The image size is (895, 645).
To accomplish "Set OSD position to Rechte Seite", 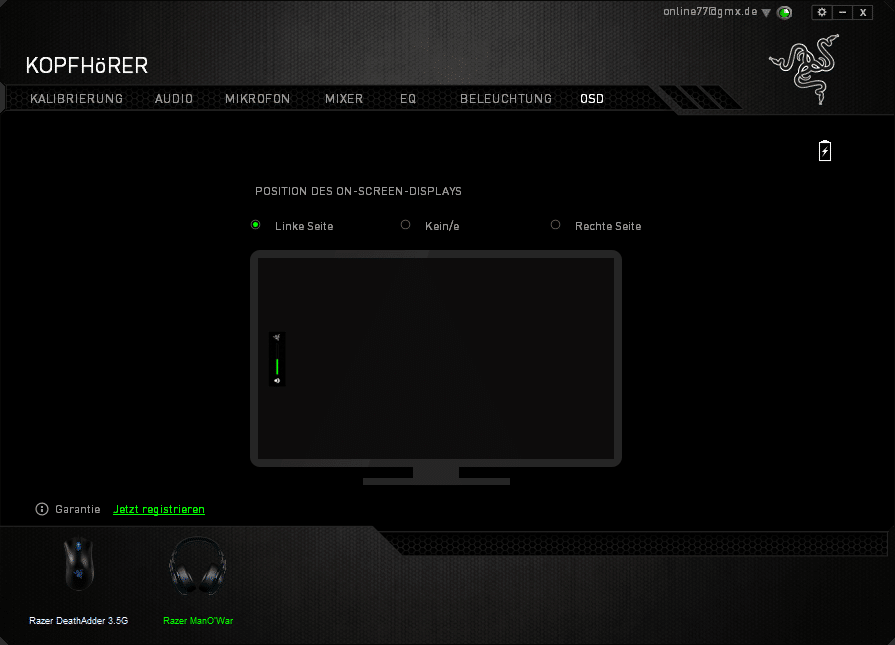I will (x=556, y=225).
